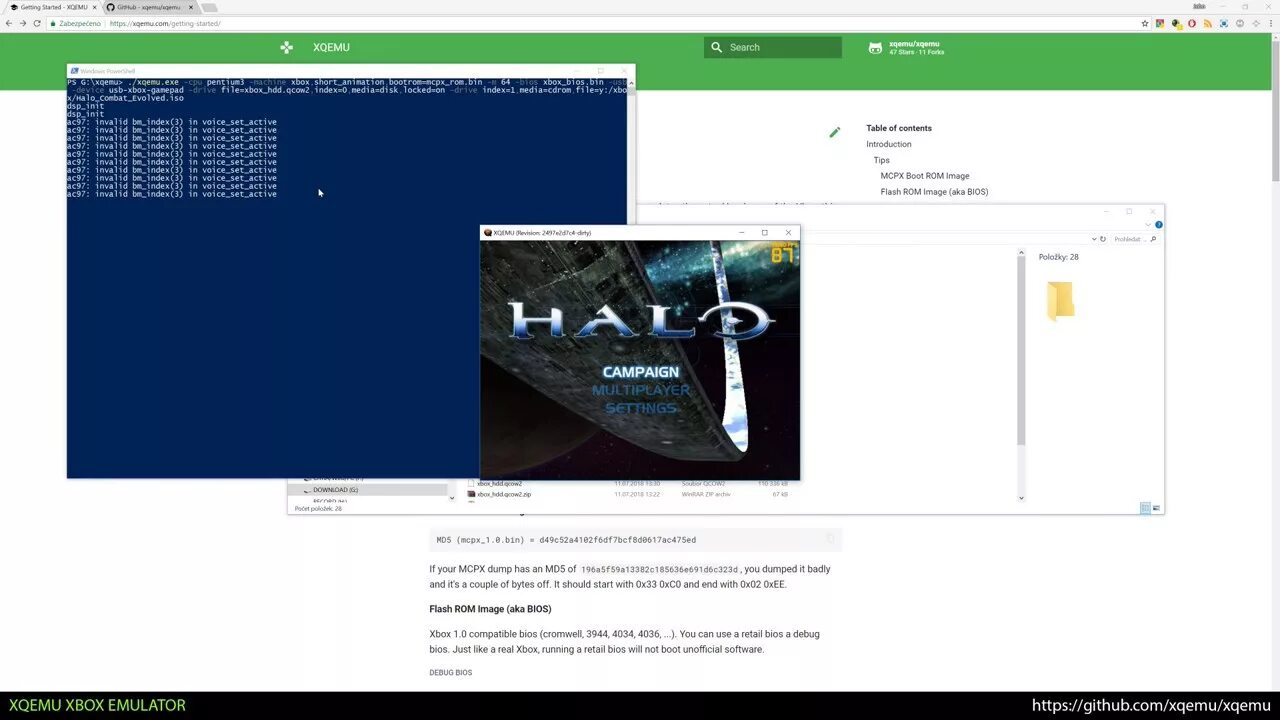Click the browser back arrow
1280x720 pixels.
tap(9, 23)
